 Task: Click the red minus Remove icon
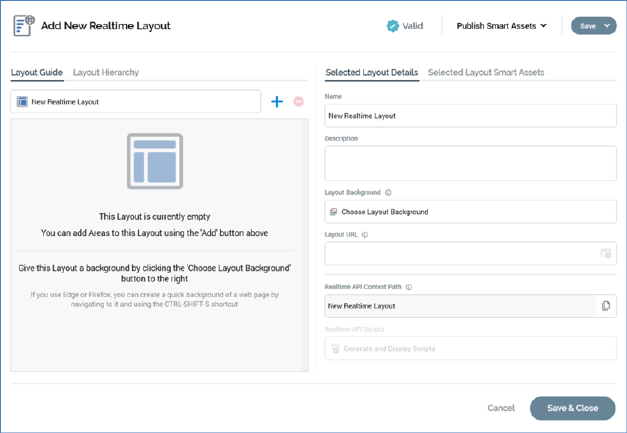298,102
